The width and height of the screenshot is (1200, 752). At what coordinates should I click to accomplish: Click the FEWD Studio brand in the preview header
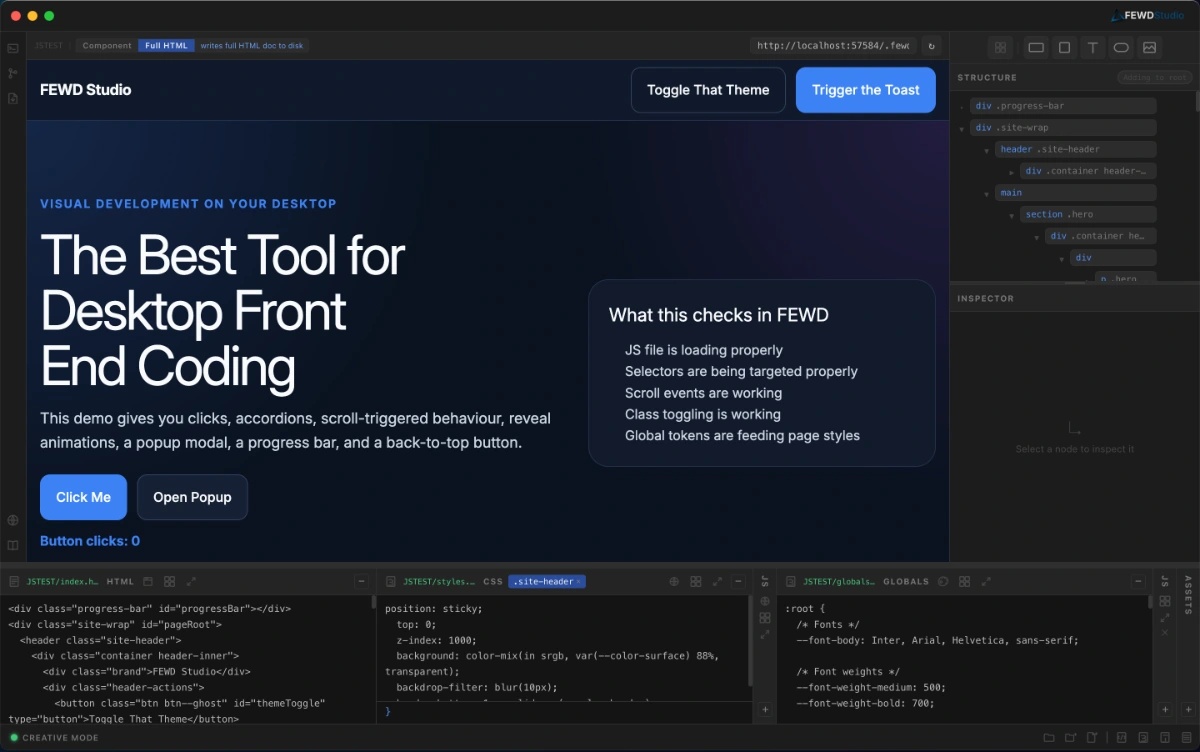click(x=86, y=90)
